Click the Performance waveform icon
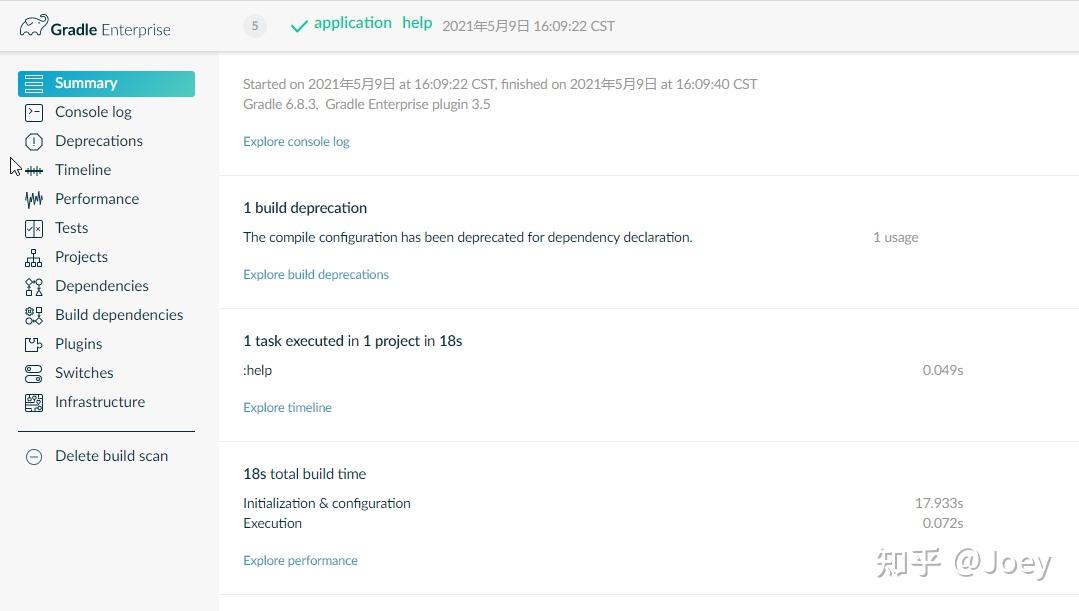The height and width of the screenshot is (611, 1079). pyautogui.click(x=34, y=199)
